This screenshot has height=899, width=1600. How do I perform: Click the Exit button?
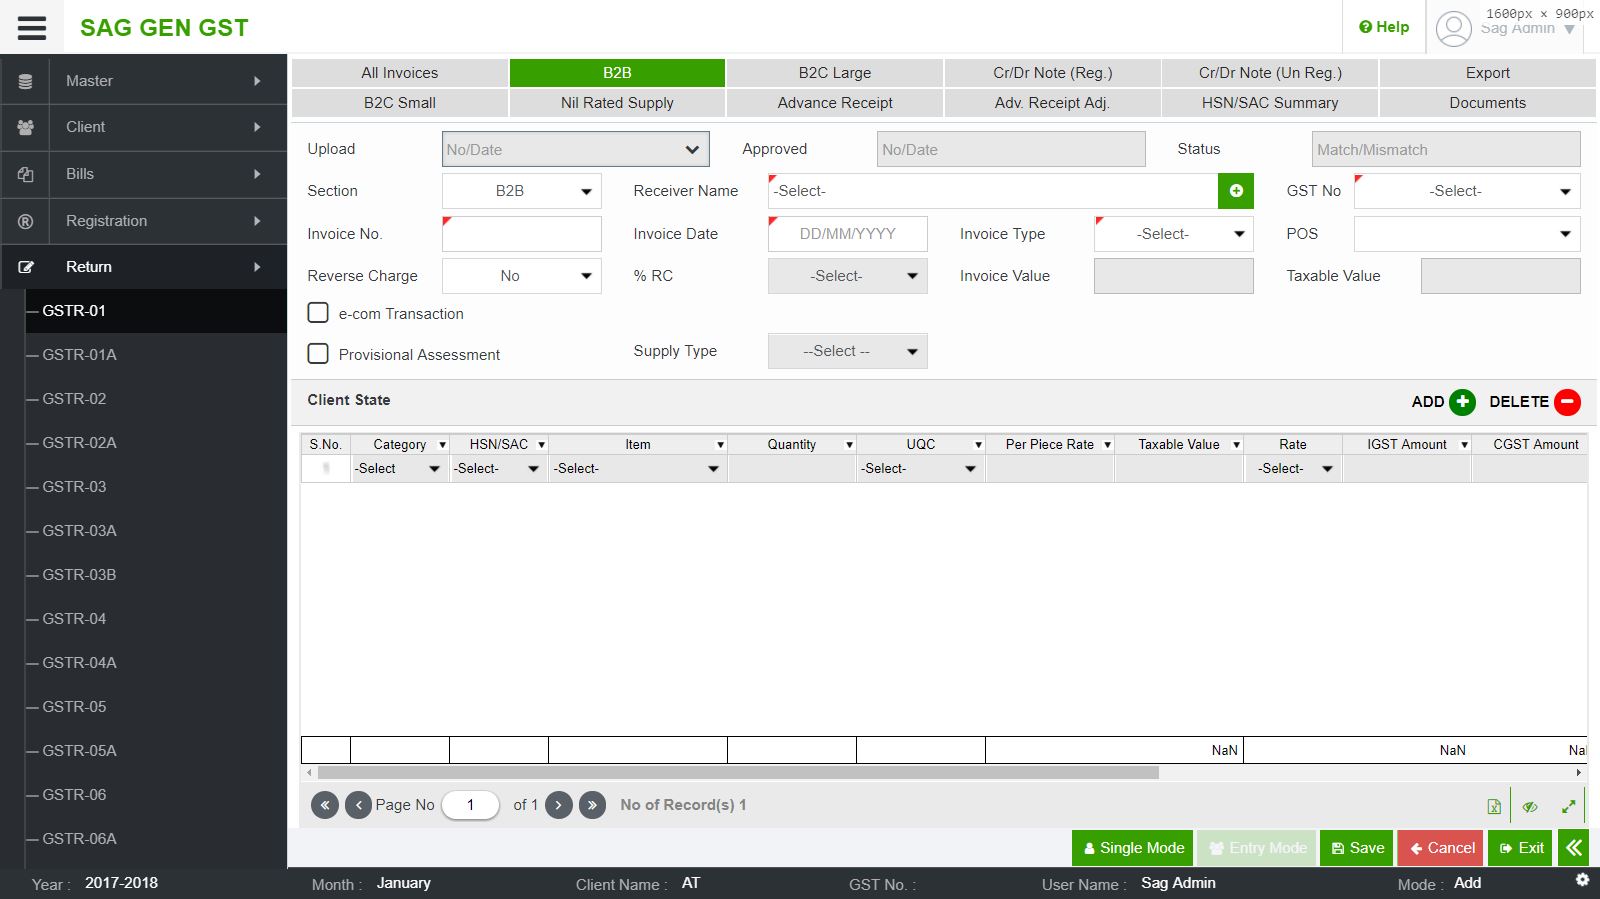[x=1520, y=848]
